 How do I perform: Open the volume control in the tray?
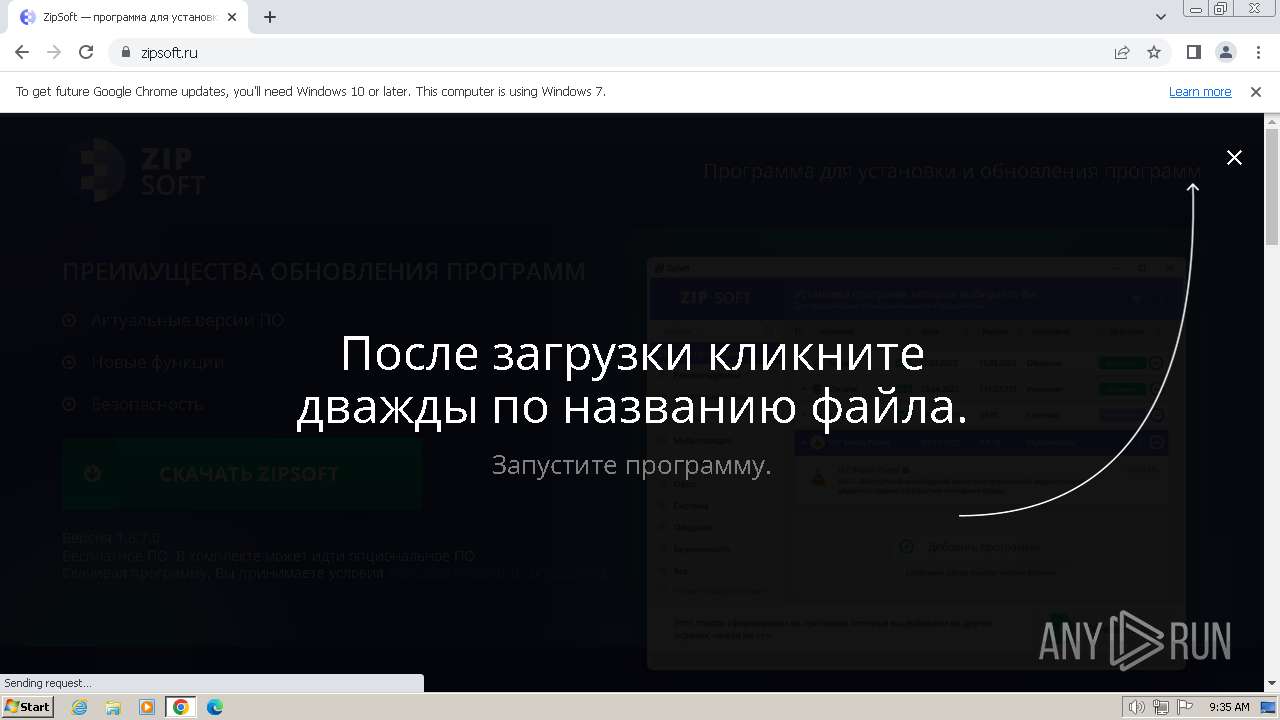[x=1137, y=707]
